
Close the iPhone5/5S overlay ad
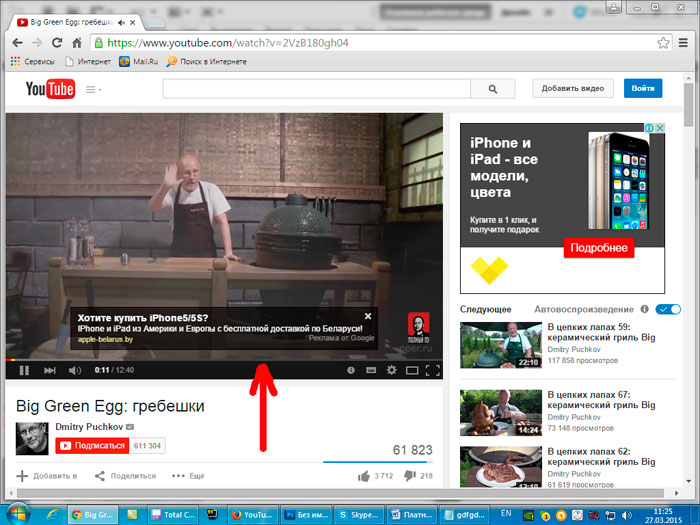coord(368,316)
